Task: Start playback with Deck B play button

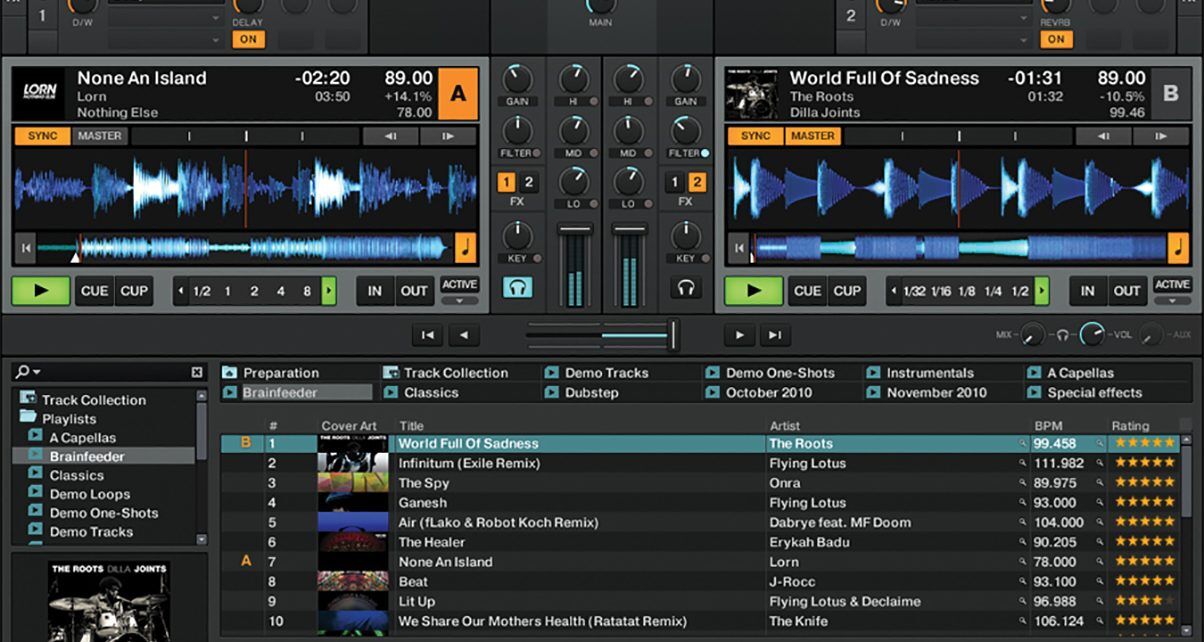Action: 753,291
